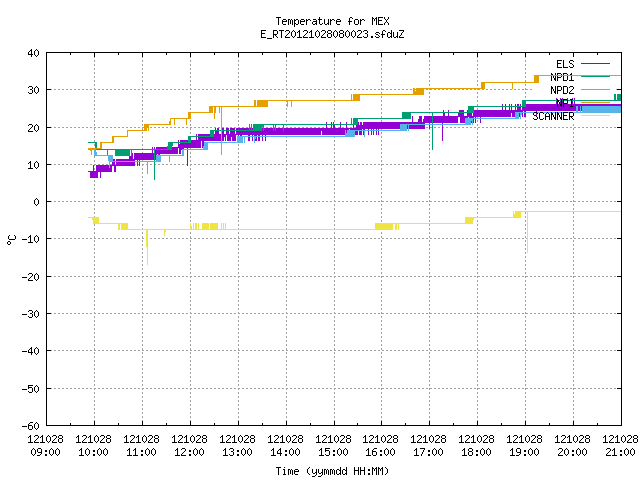The image size is (640, 480).
Task: Click the y-axis label 10
Action: tap(33, 165)
